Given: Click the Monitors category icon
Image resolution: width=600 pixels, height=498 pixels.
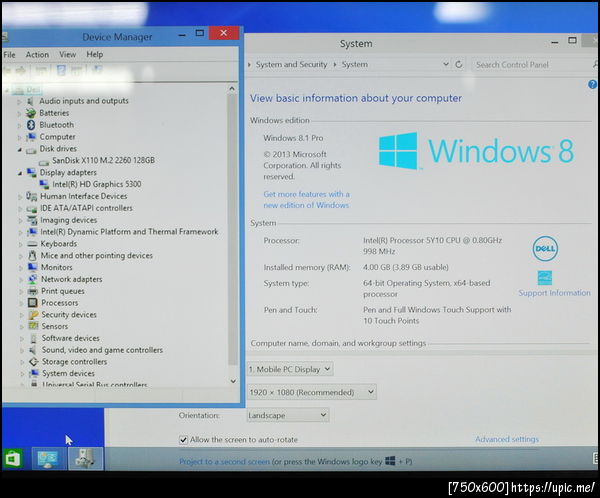Looking at the screenshot, I should (x=33, y=267).
